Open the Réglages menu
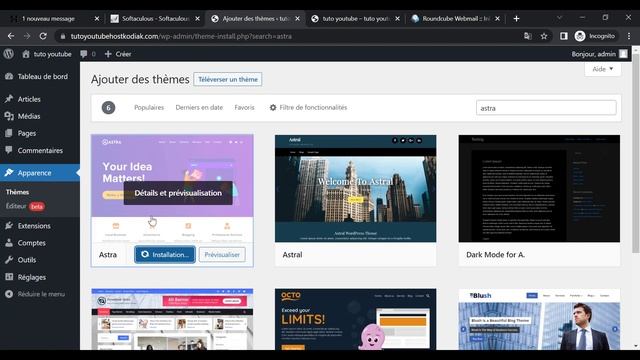The height and width of the screenshot is (360, 640). click(x=40, y=277)
